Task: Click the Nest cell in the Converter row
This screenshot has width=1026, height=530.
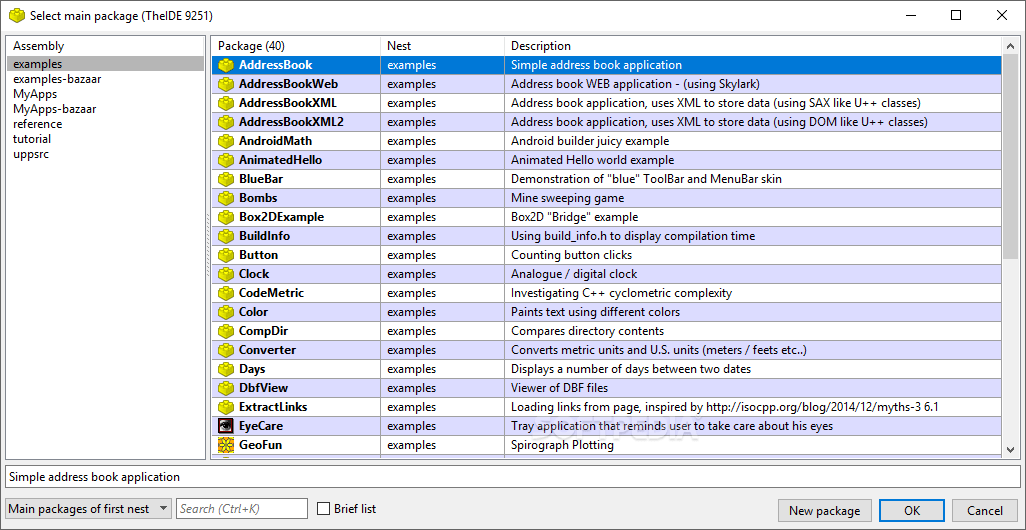Action: tap(442, 350)
